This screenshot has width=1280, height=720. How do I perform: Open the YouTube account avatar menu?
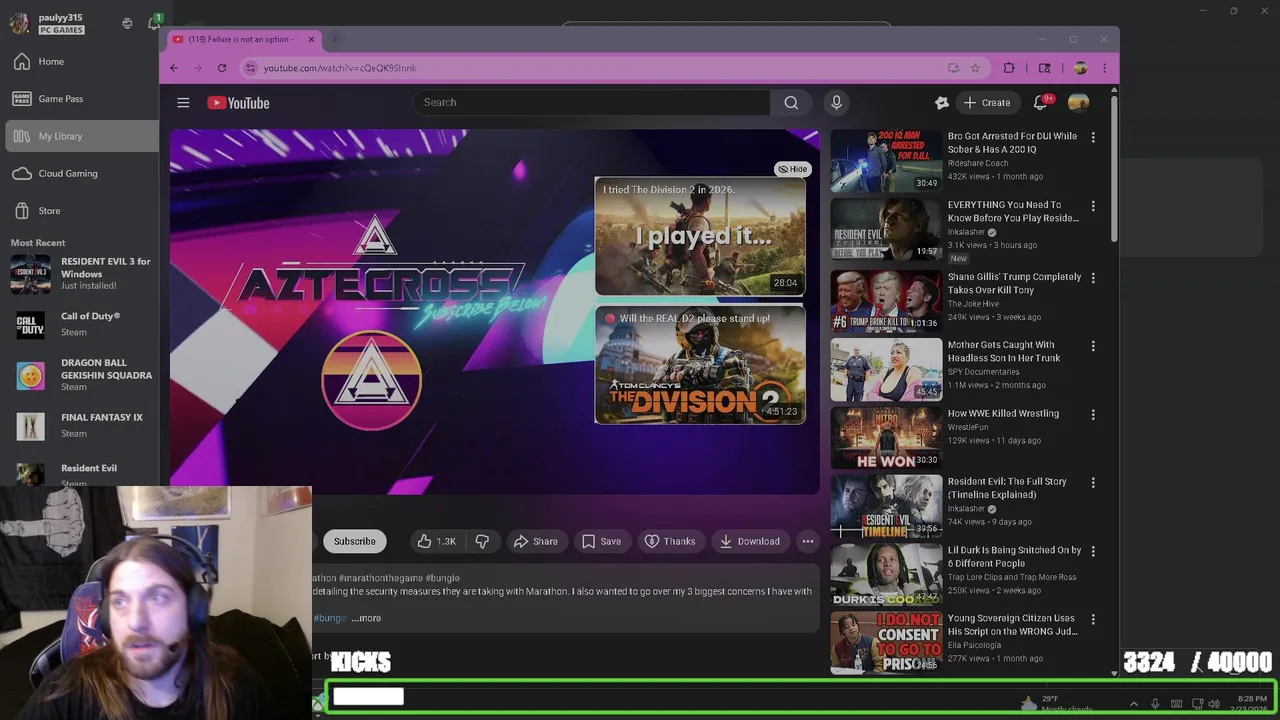(1078, 102)
